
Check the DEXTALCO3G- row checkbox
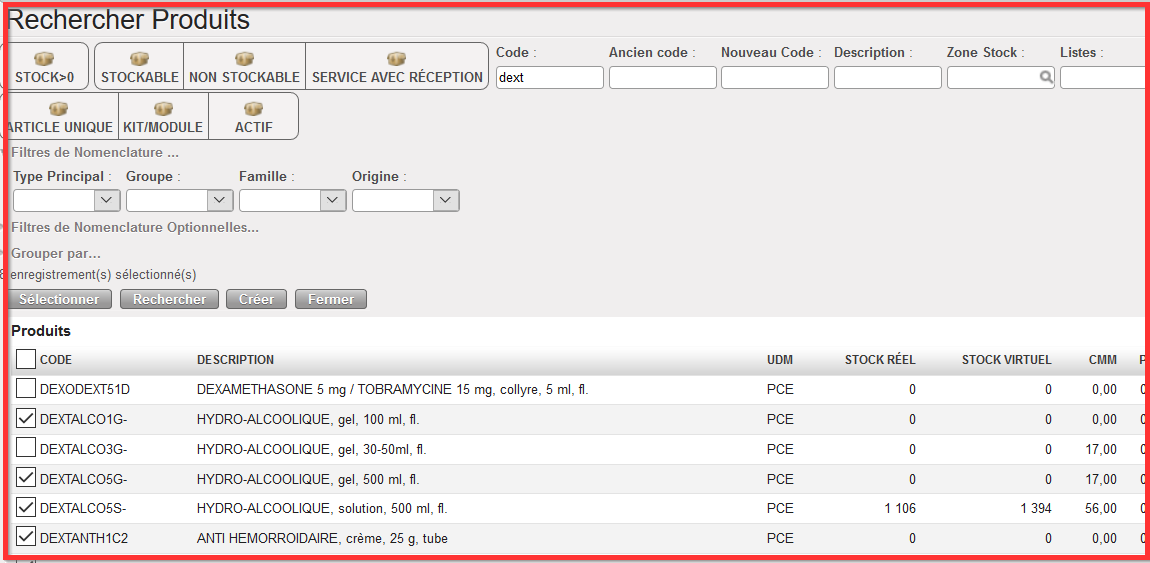[x=26, y=448]
